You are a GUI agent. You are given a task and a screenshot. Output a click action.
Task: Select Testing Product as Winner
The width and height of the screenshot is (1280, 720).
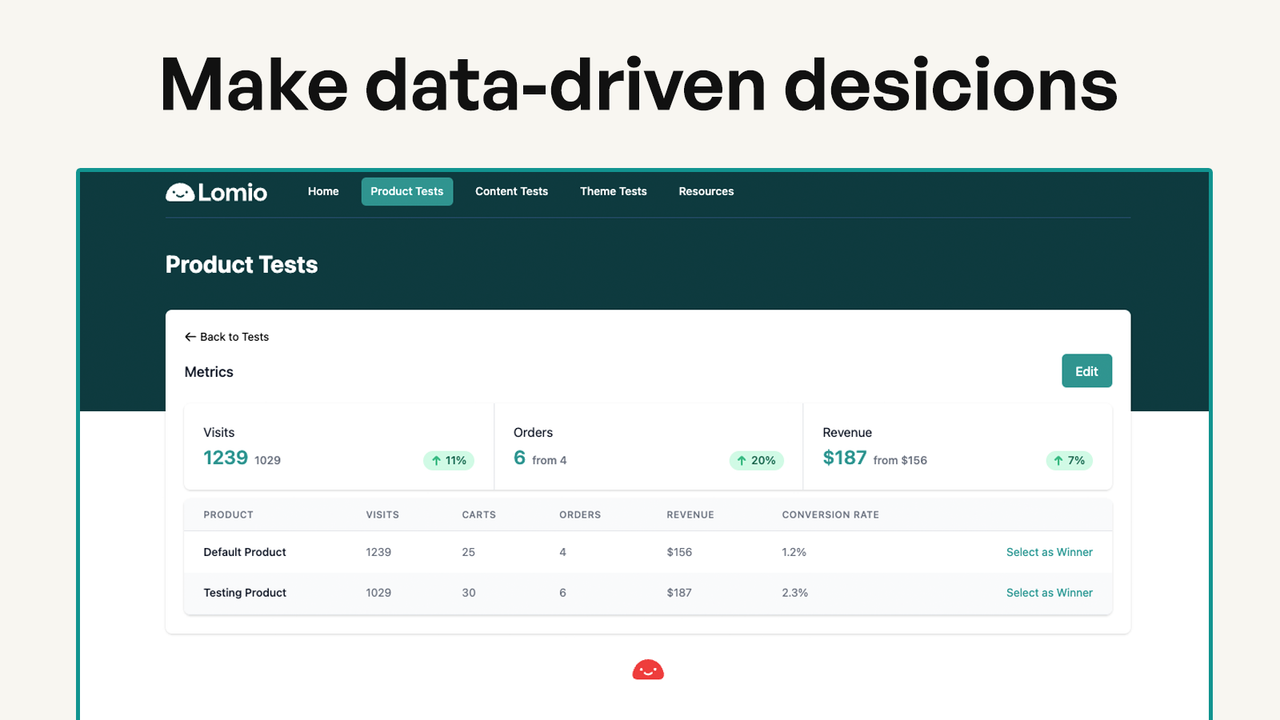(x=1049, y=593)
